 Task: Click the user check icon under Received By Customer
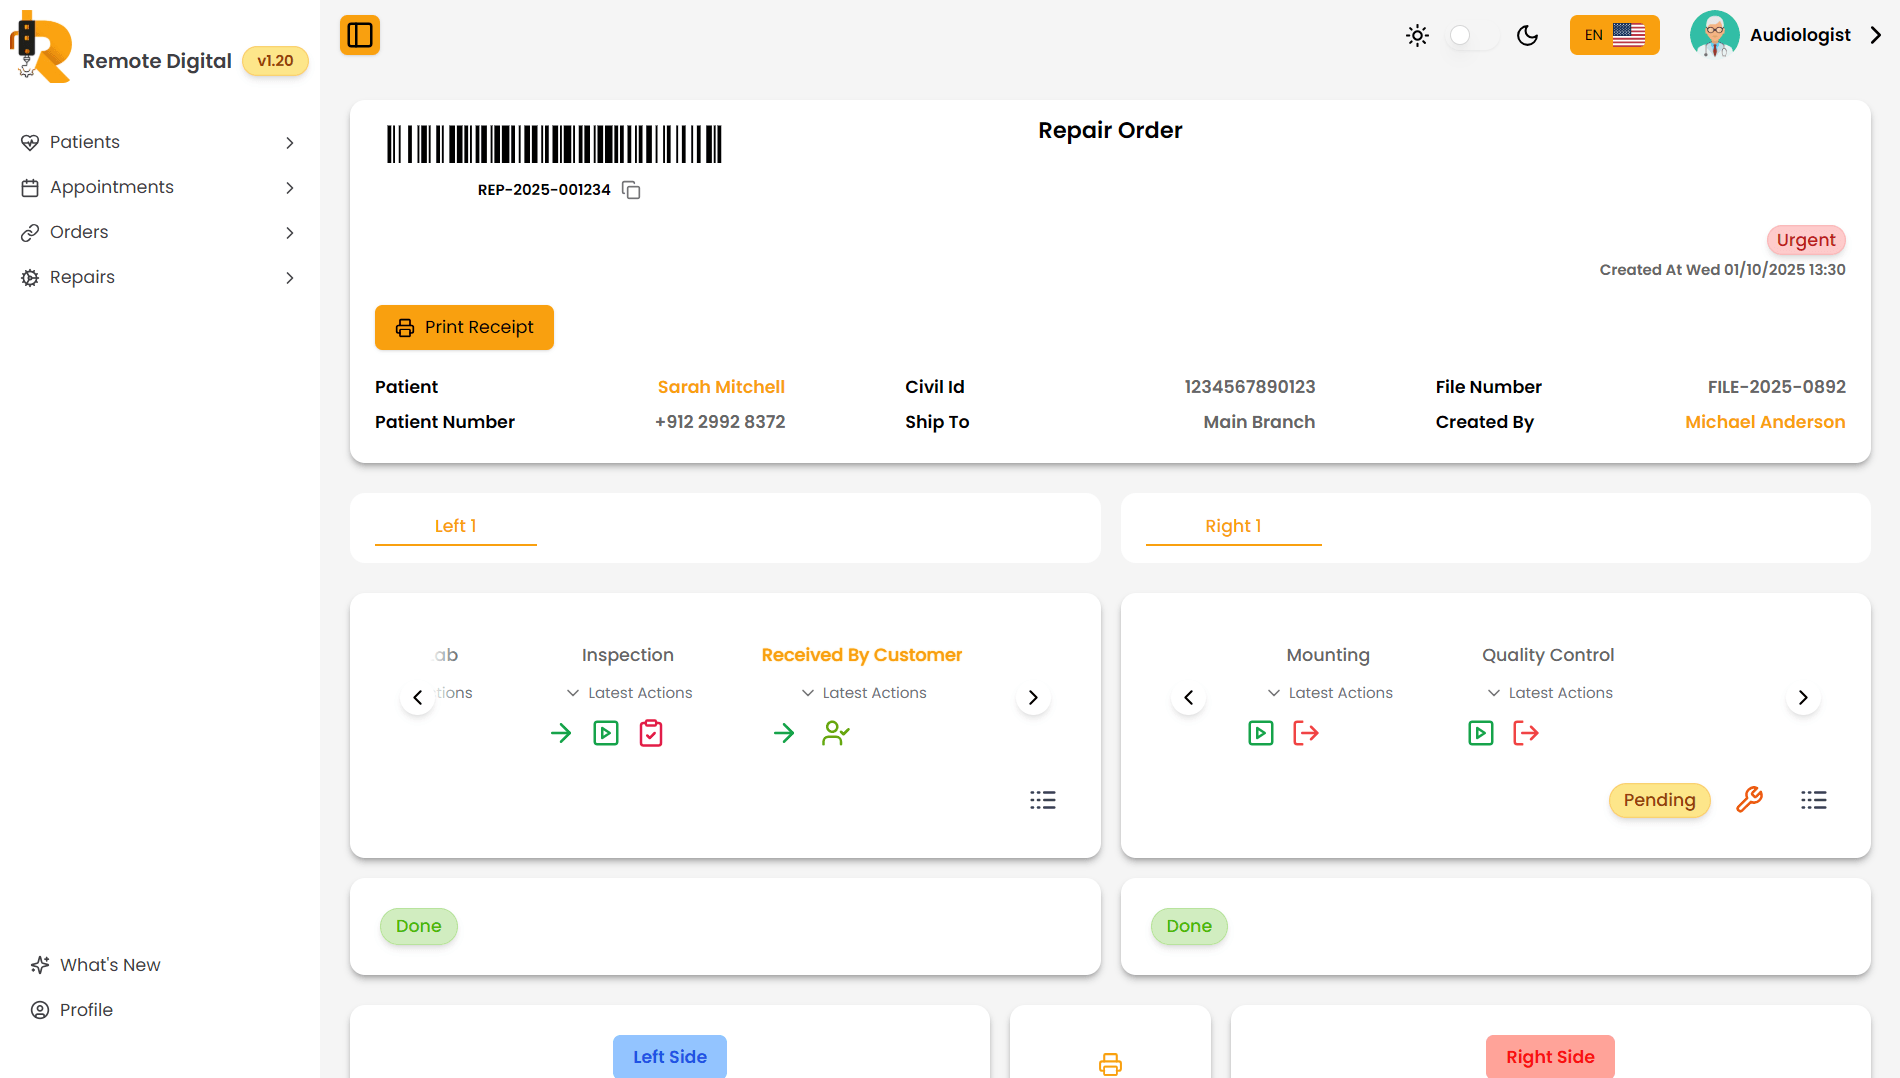click(x=835, y=733)
